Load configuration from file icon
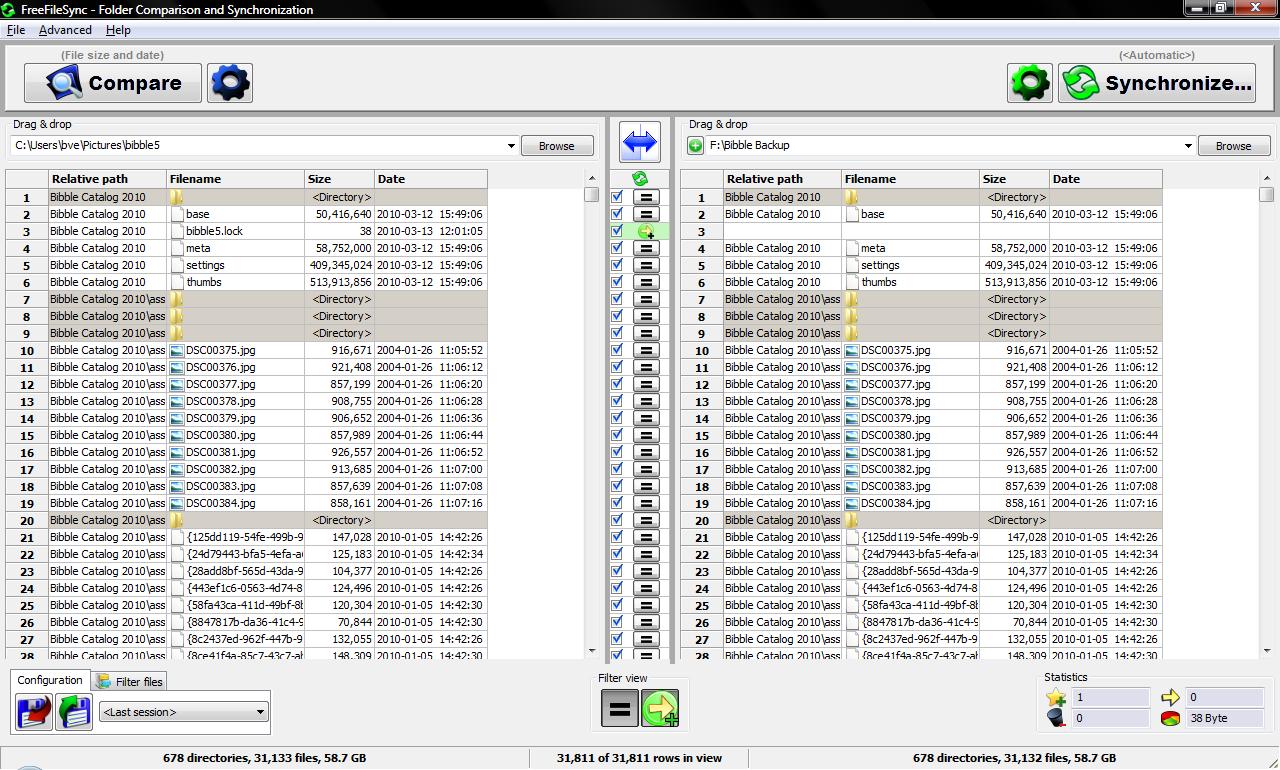Screen dimensions: 1280x770 click(x=74, y=712)
